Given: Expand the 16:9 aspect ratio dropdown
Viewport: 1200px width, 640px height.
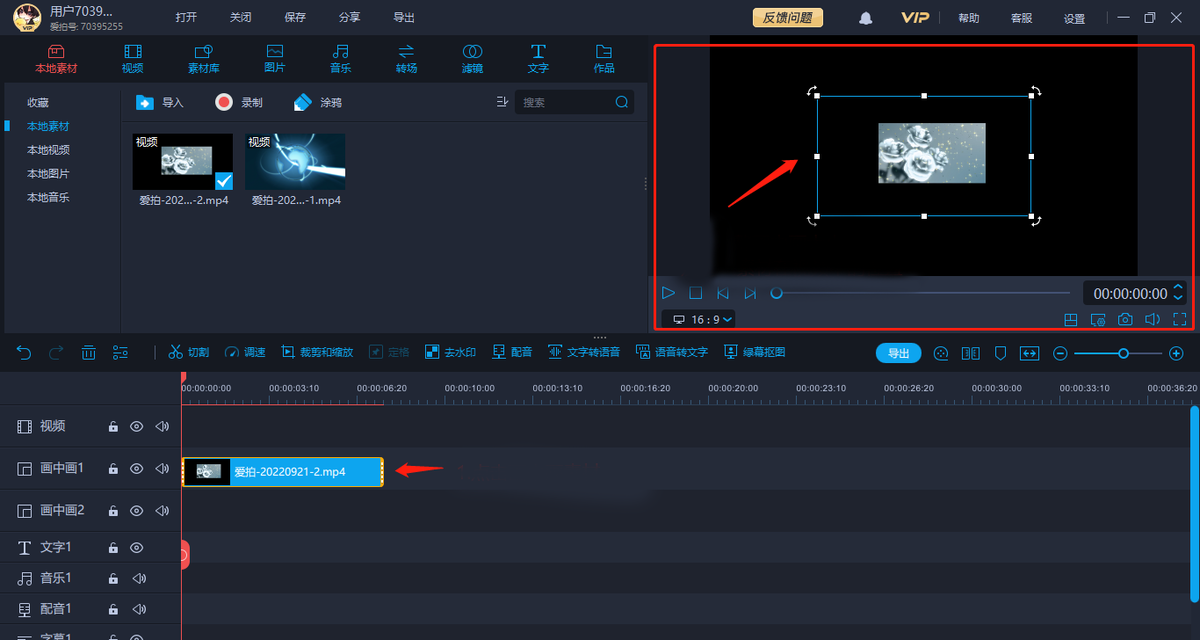Looking at the screenshot, I should point(702,320).
